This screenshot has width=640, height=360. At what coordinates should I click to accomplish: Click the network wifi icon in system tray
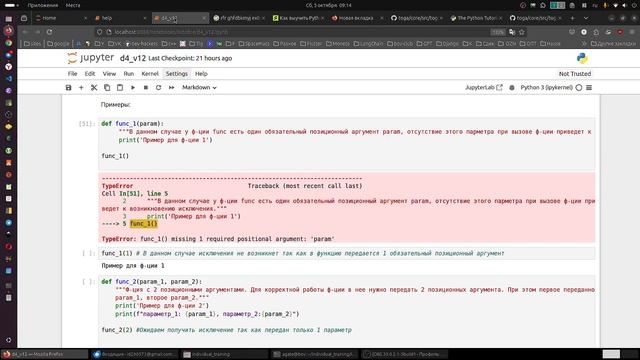615,5
